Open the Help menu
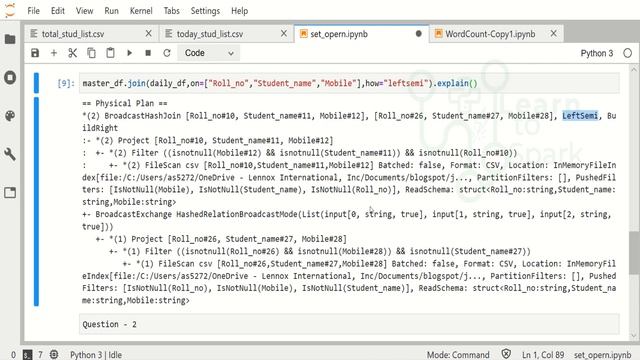Screen dimensions: 640x360 click(239, 11)
